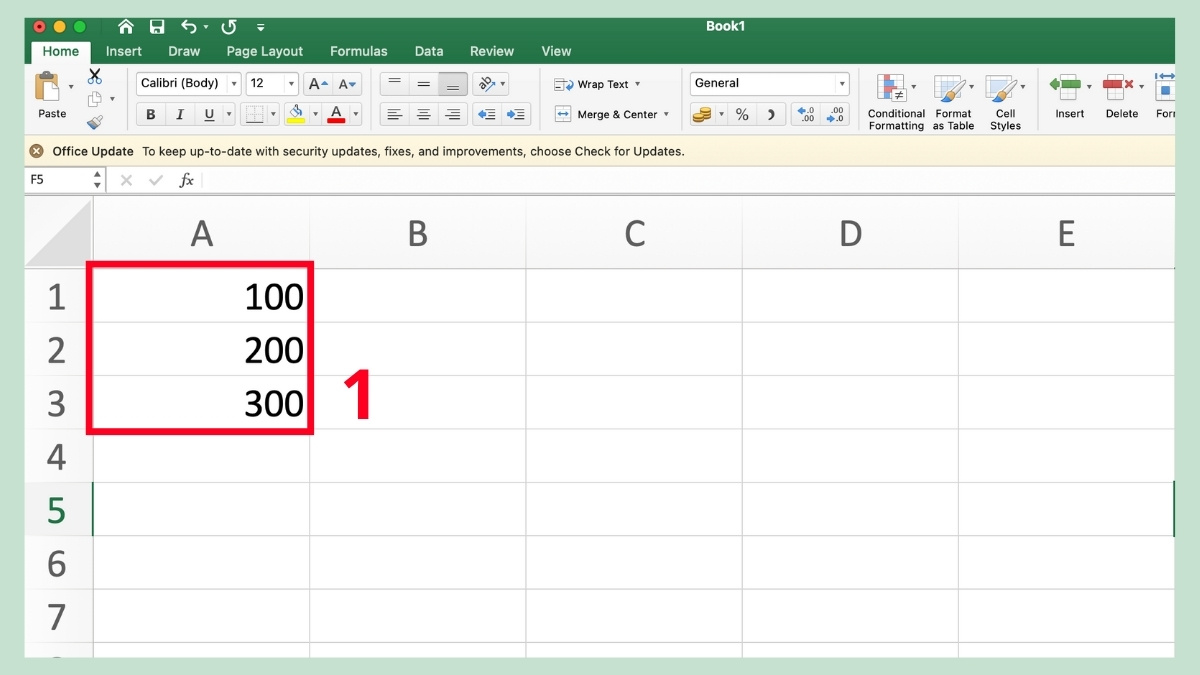Click the Increase Decimal icon
This screenshot has width=1200, height=675.
coord(806,114)
